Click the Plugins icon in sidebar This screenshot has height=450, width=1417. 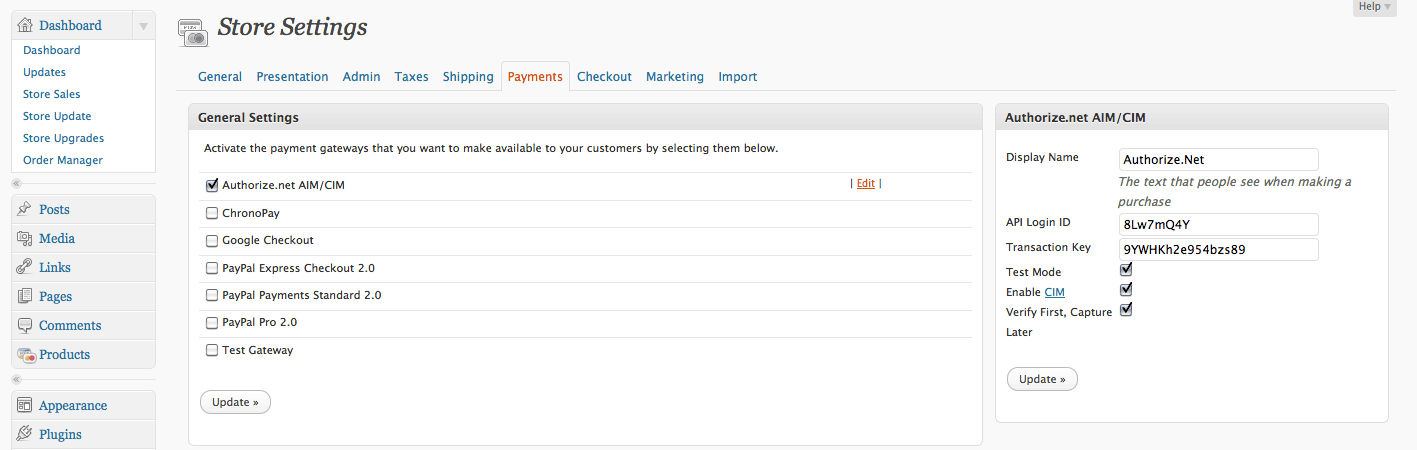pos(25,434)
